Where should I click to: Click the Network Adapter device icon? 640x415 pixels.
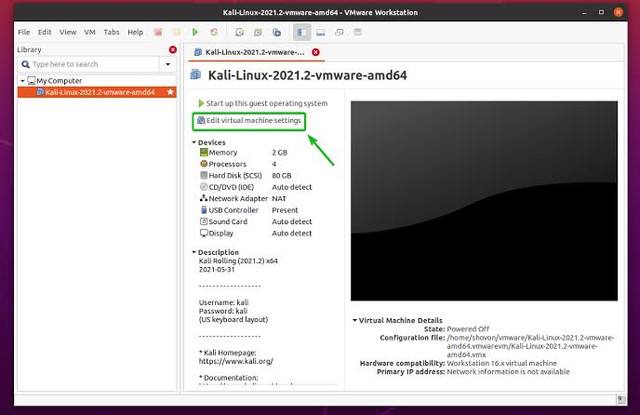[x=204, y=198]
